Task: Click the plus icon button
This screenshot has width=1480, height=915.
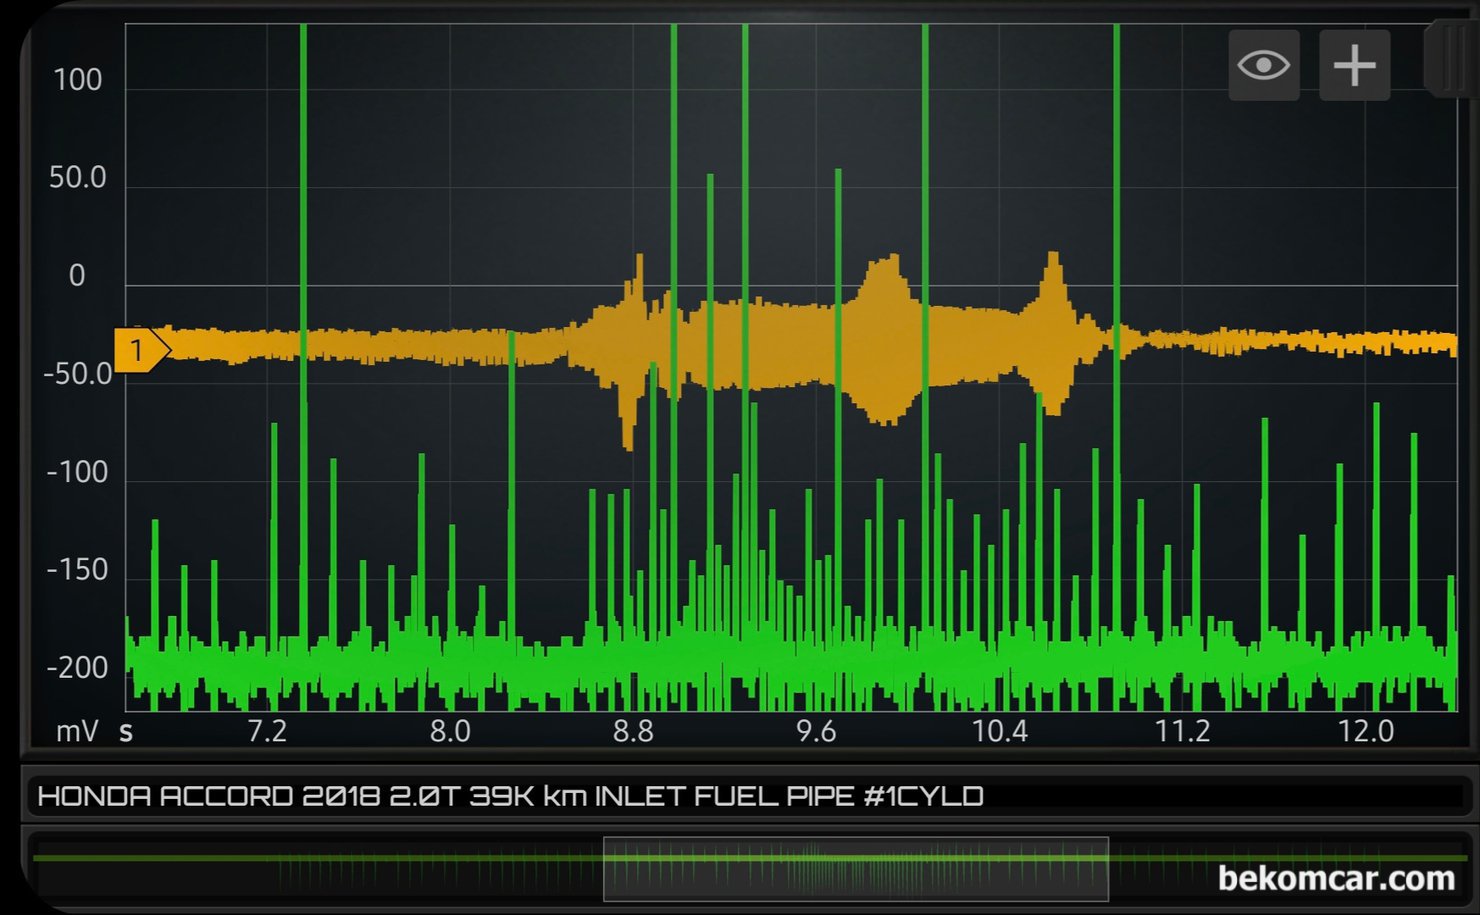Action: pyautogui.click(x=1354, y=66)
